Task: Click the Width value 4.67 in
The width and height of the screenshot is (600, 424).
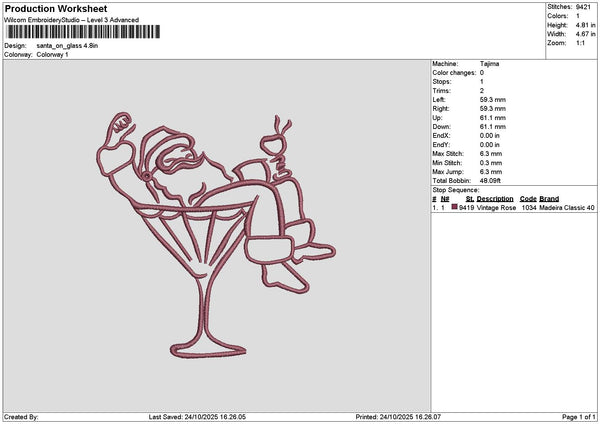Action: pyautogui.click(x=585, y=34)
